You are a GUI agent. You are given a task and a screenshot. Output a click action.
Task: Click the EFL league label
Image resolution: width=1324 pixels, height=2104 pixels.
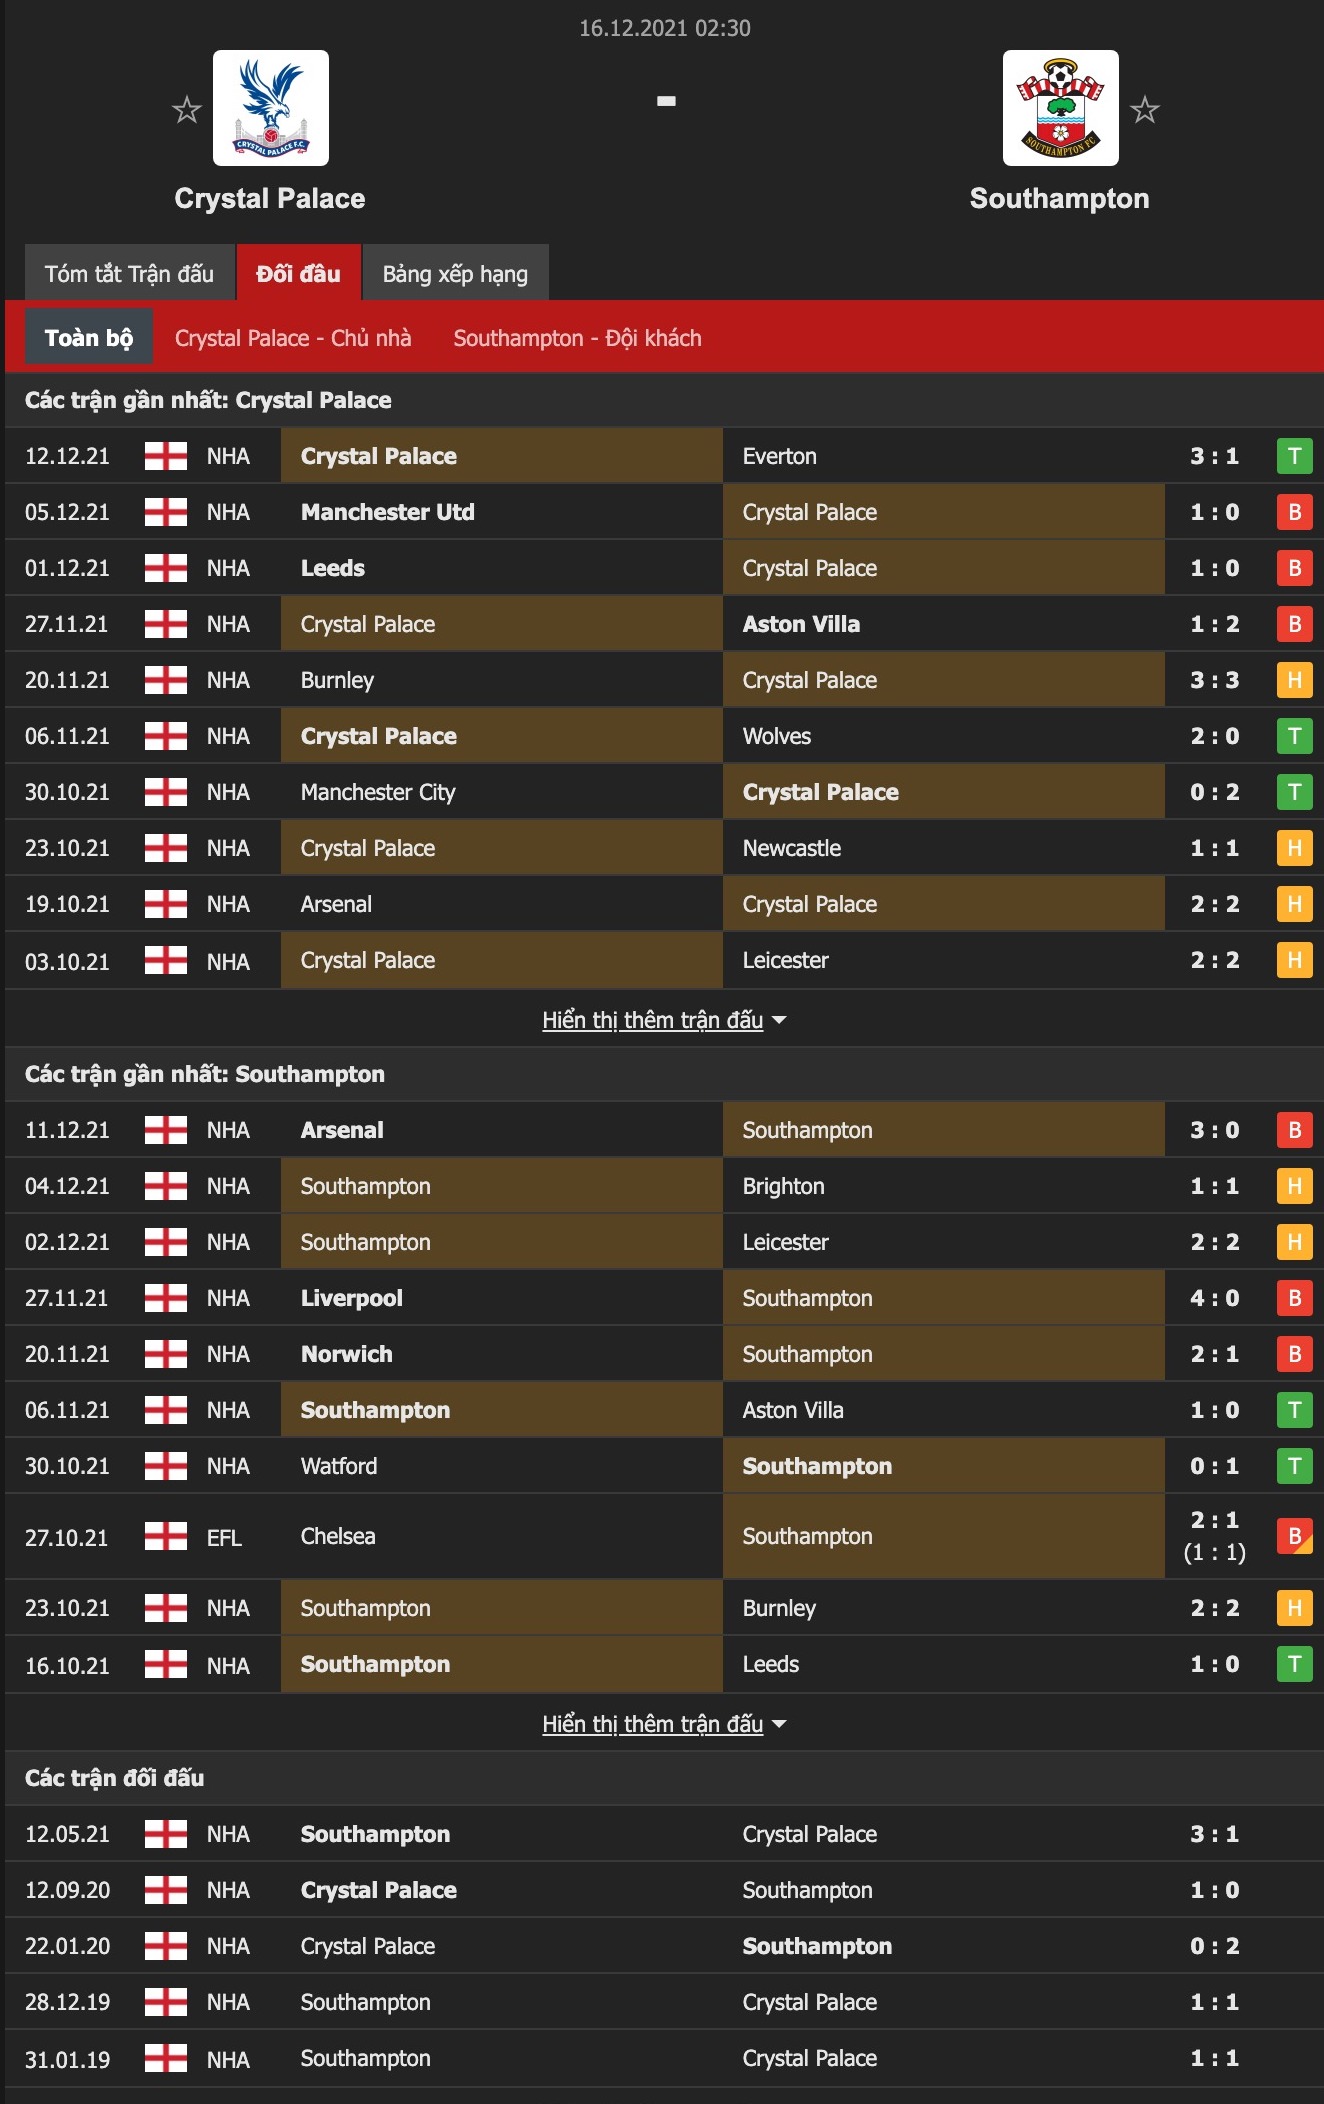[x=224, y=1537]
